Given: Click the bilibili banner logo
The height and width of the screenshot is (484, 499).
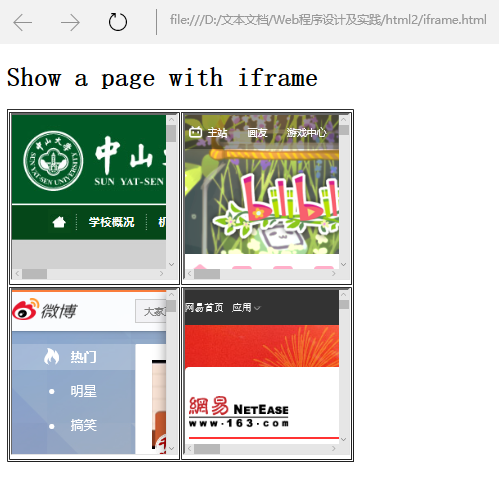Looking at the screenshot, I should pos(277,207).
